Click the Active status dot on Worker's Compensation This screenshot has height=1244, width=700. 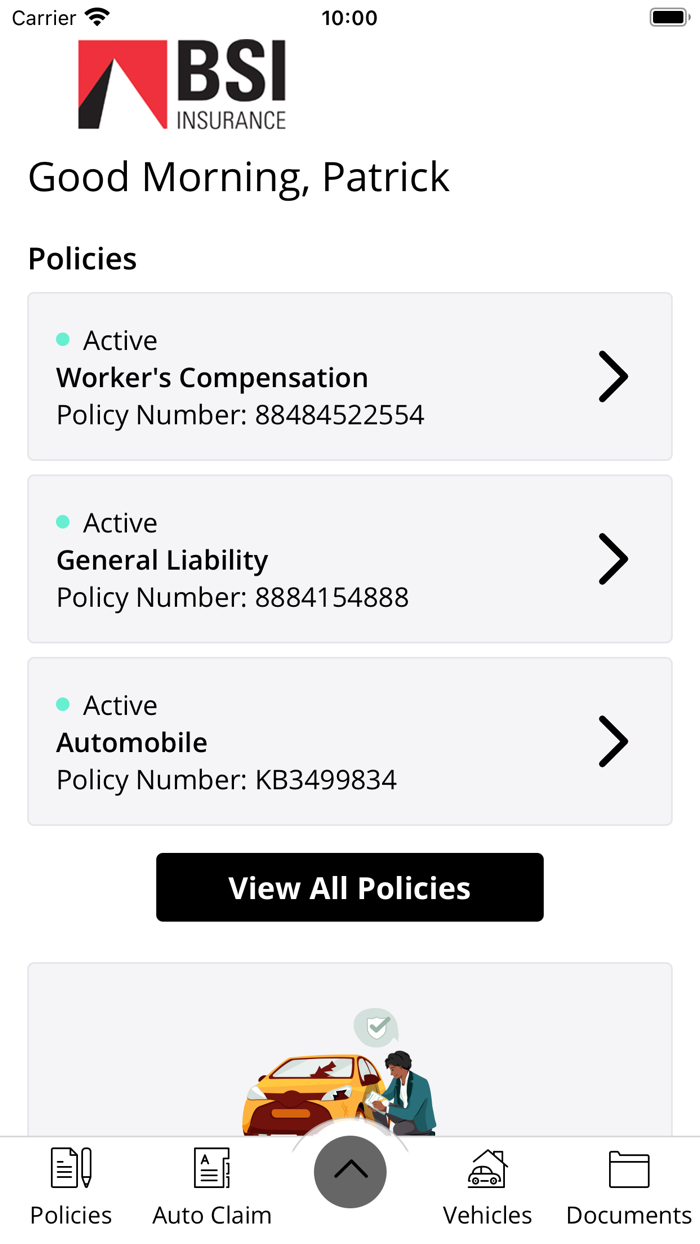point(64,340)
